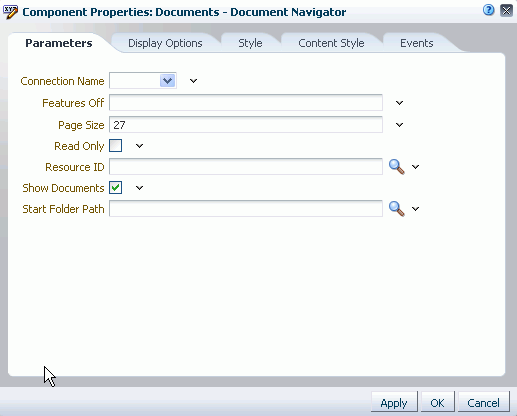Focus the Features Off input field

(x=246, y=103)
